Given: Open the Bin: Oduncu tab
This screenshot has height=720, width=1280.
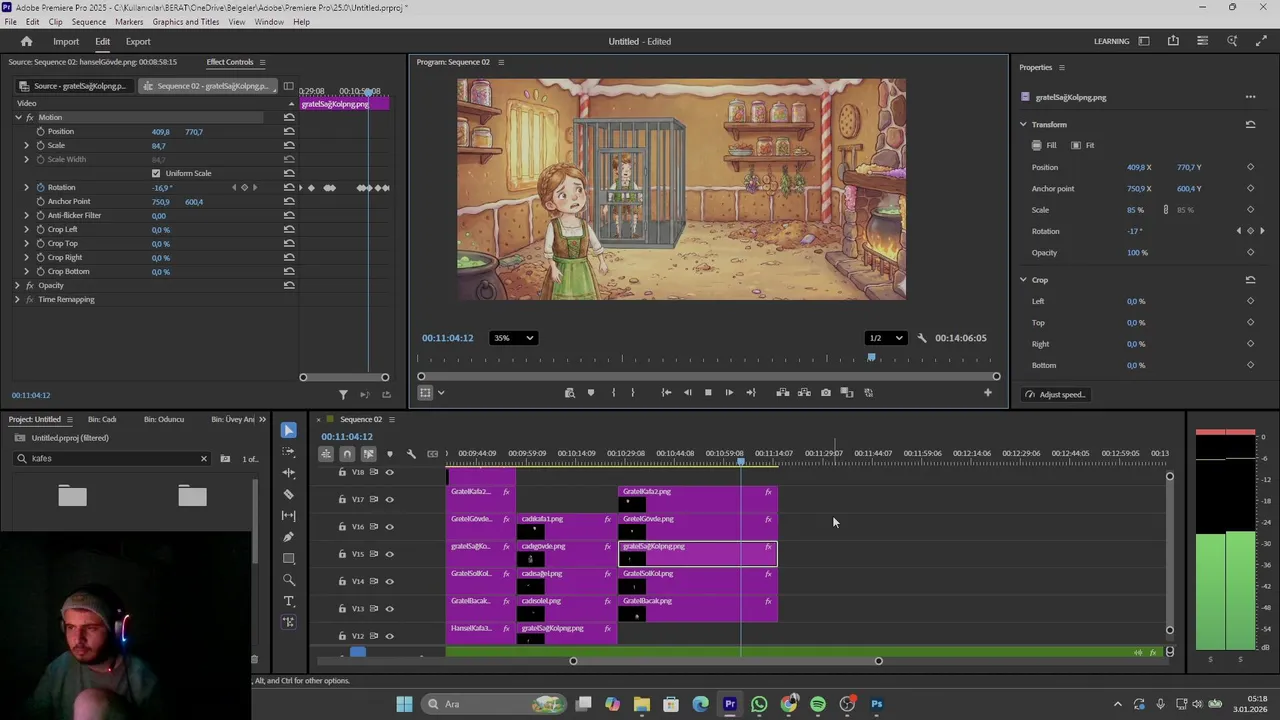Looking at the screenshot, I should [164, 420].
